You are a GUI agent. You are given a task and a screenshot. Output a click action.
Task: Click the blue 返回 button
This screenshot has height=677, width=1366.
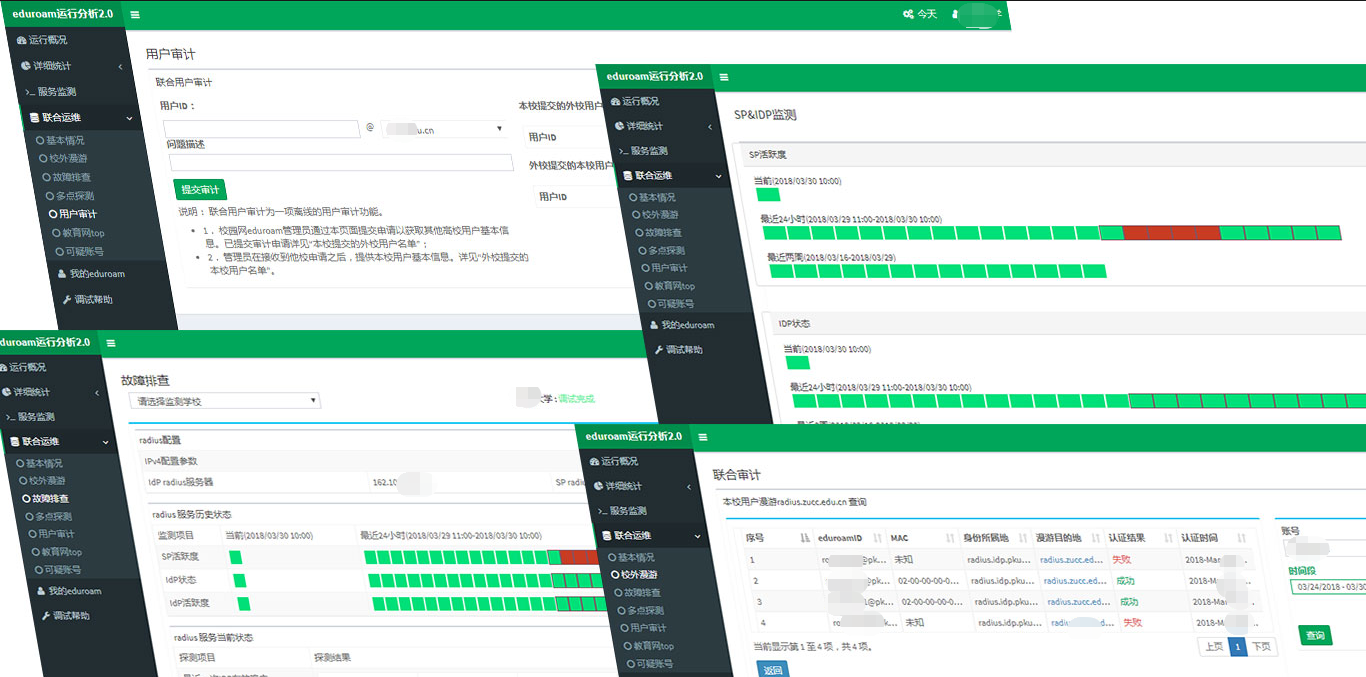pos(771,670)
